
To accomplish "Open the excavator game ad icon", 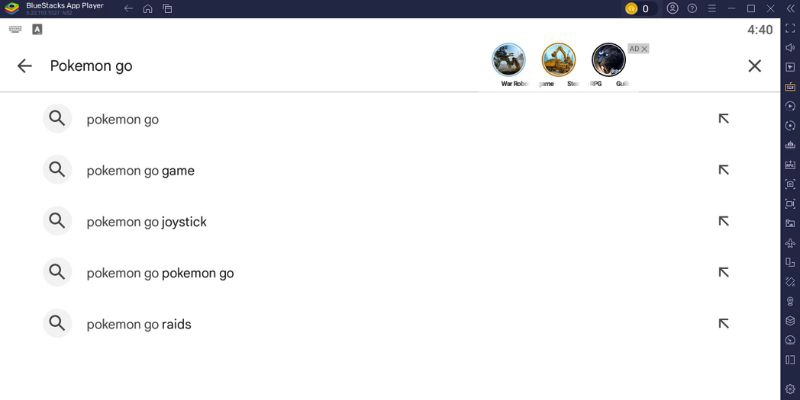I will coord(559,60).
